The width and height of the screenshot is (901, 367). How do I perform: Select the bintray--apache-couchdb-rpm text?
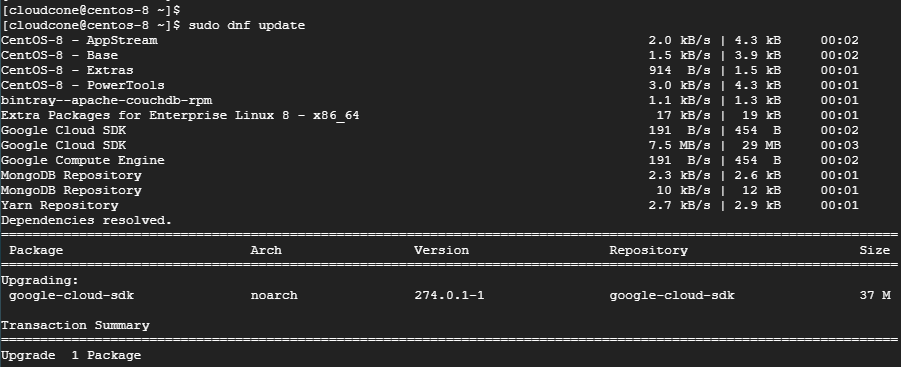107,100
